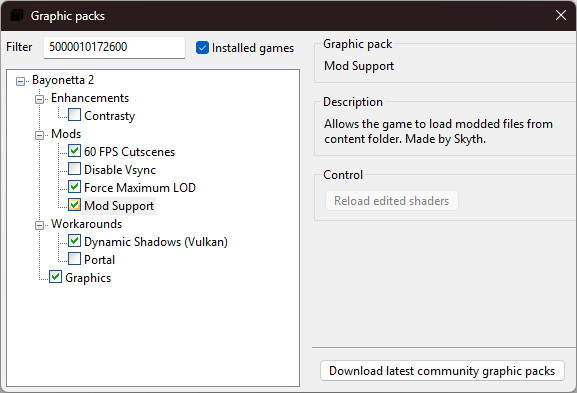
Task: Click the Reload edited shaders button
Action: (x=392, y=201)
